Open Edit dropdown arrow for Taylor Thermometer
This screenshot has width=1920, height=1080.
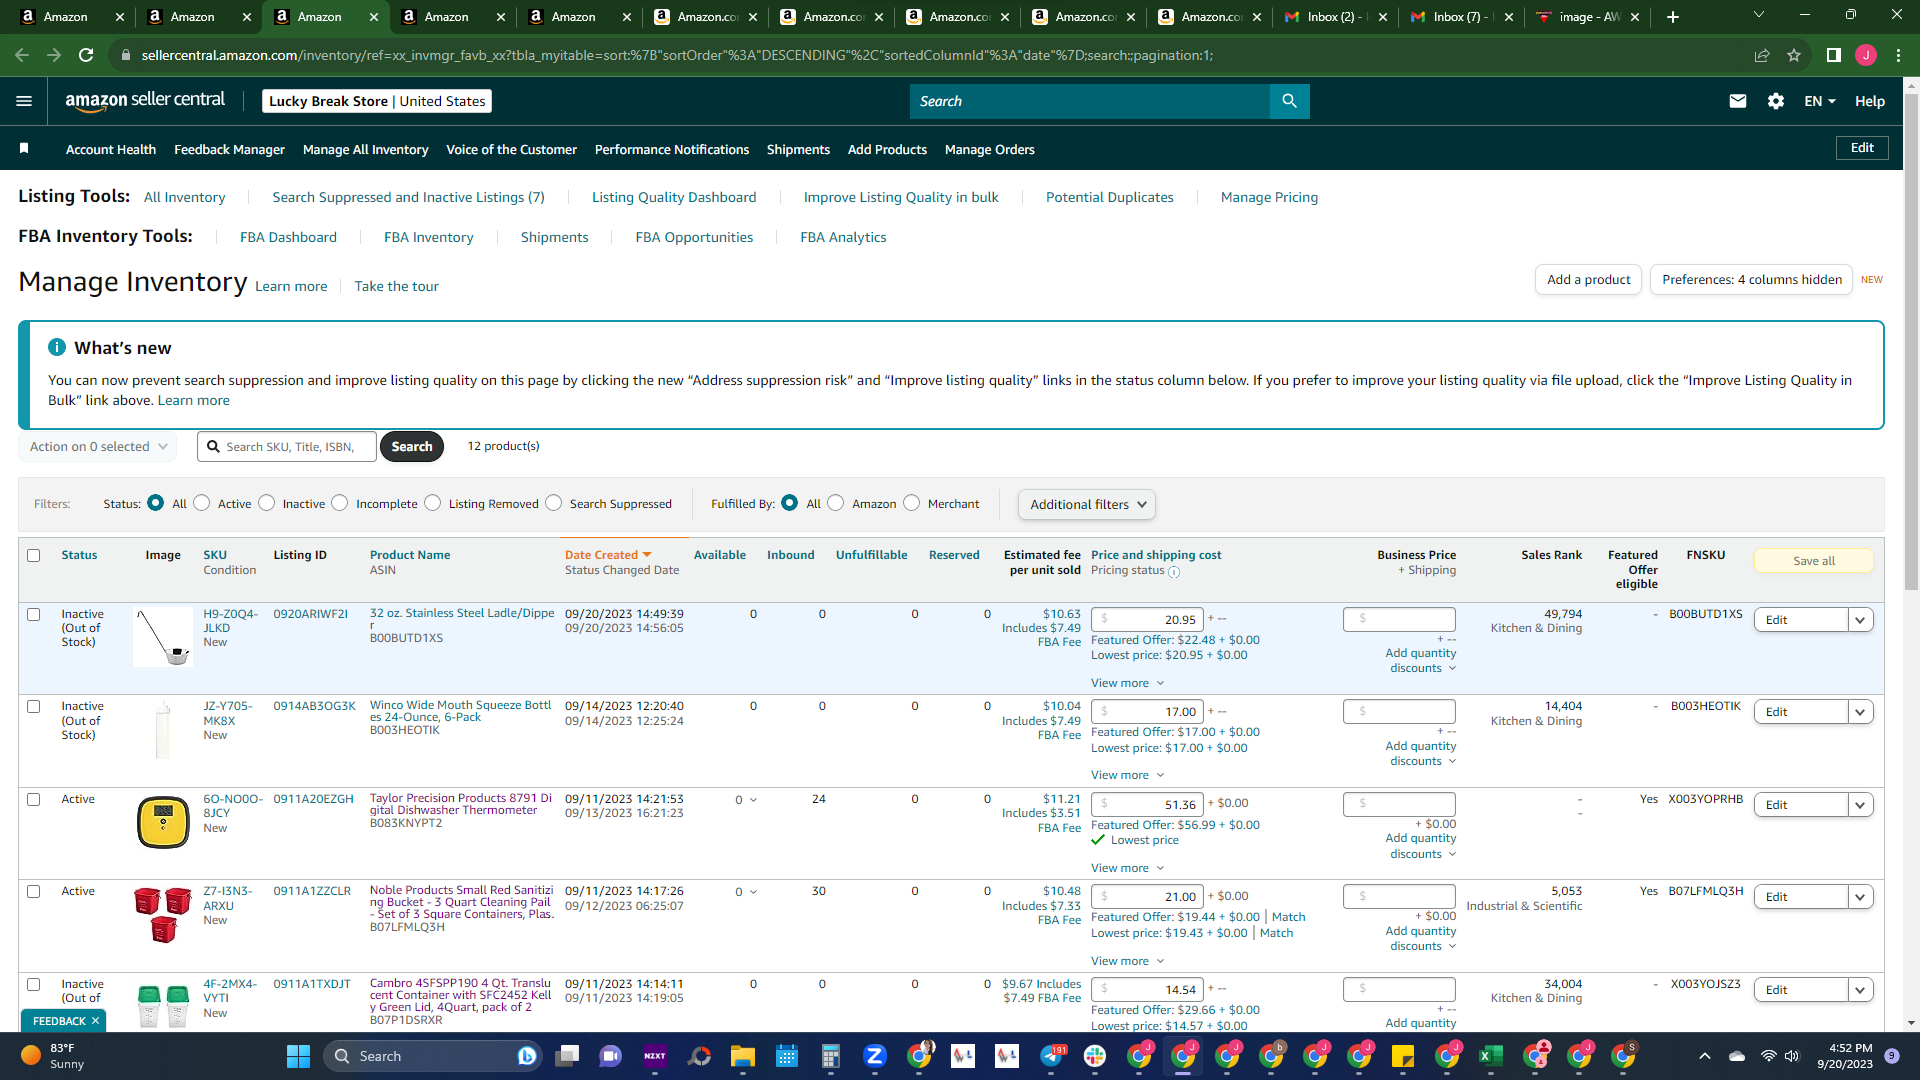pyautogui.click(x=1860, y=805)
